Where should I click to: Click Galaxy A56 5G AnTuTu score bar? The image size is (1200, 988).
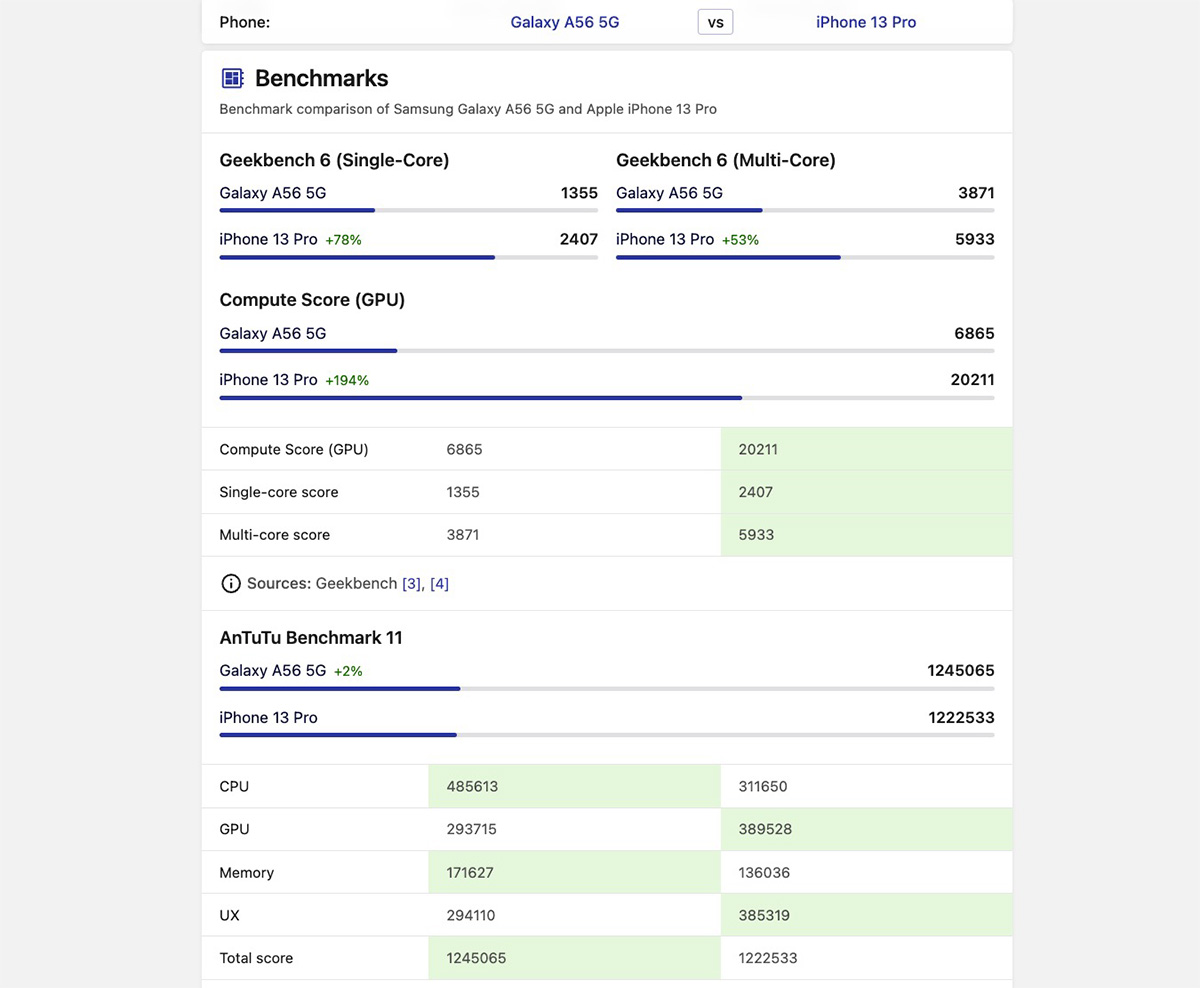(x=339, y=688)
